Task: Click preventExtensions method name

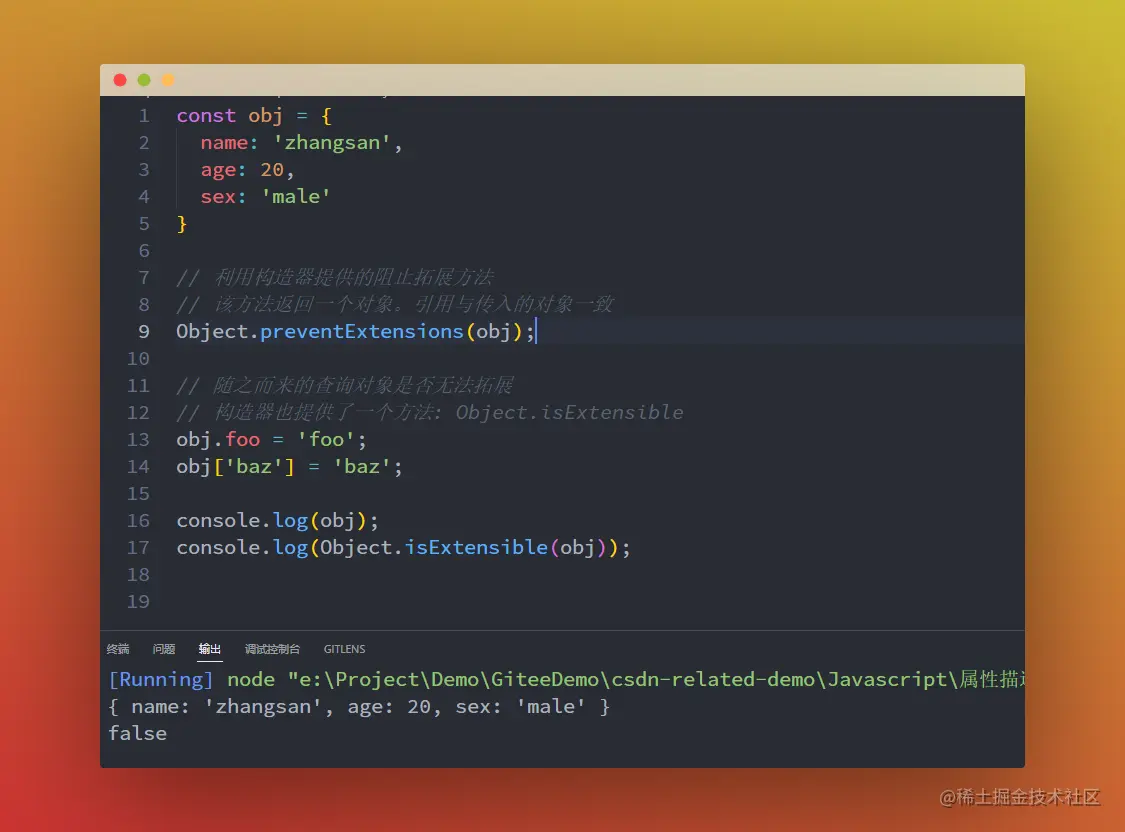Action: 362,331
